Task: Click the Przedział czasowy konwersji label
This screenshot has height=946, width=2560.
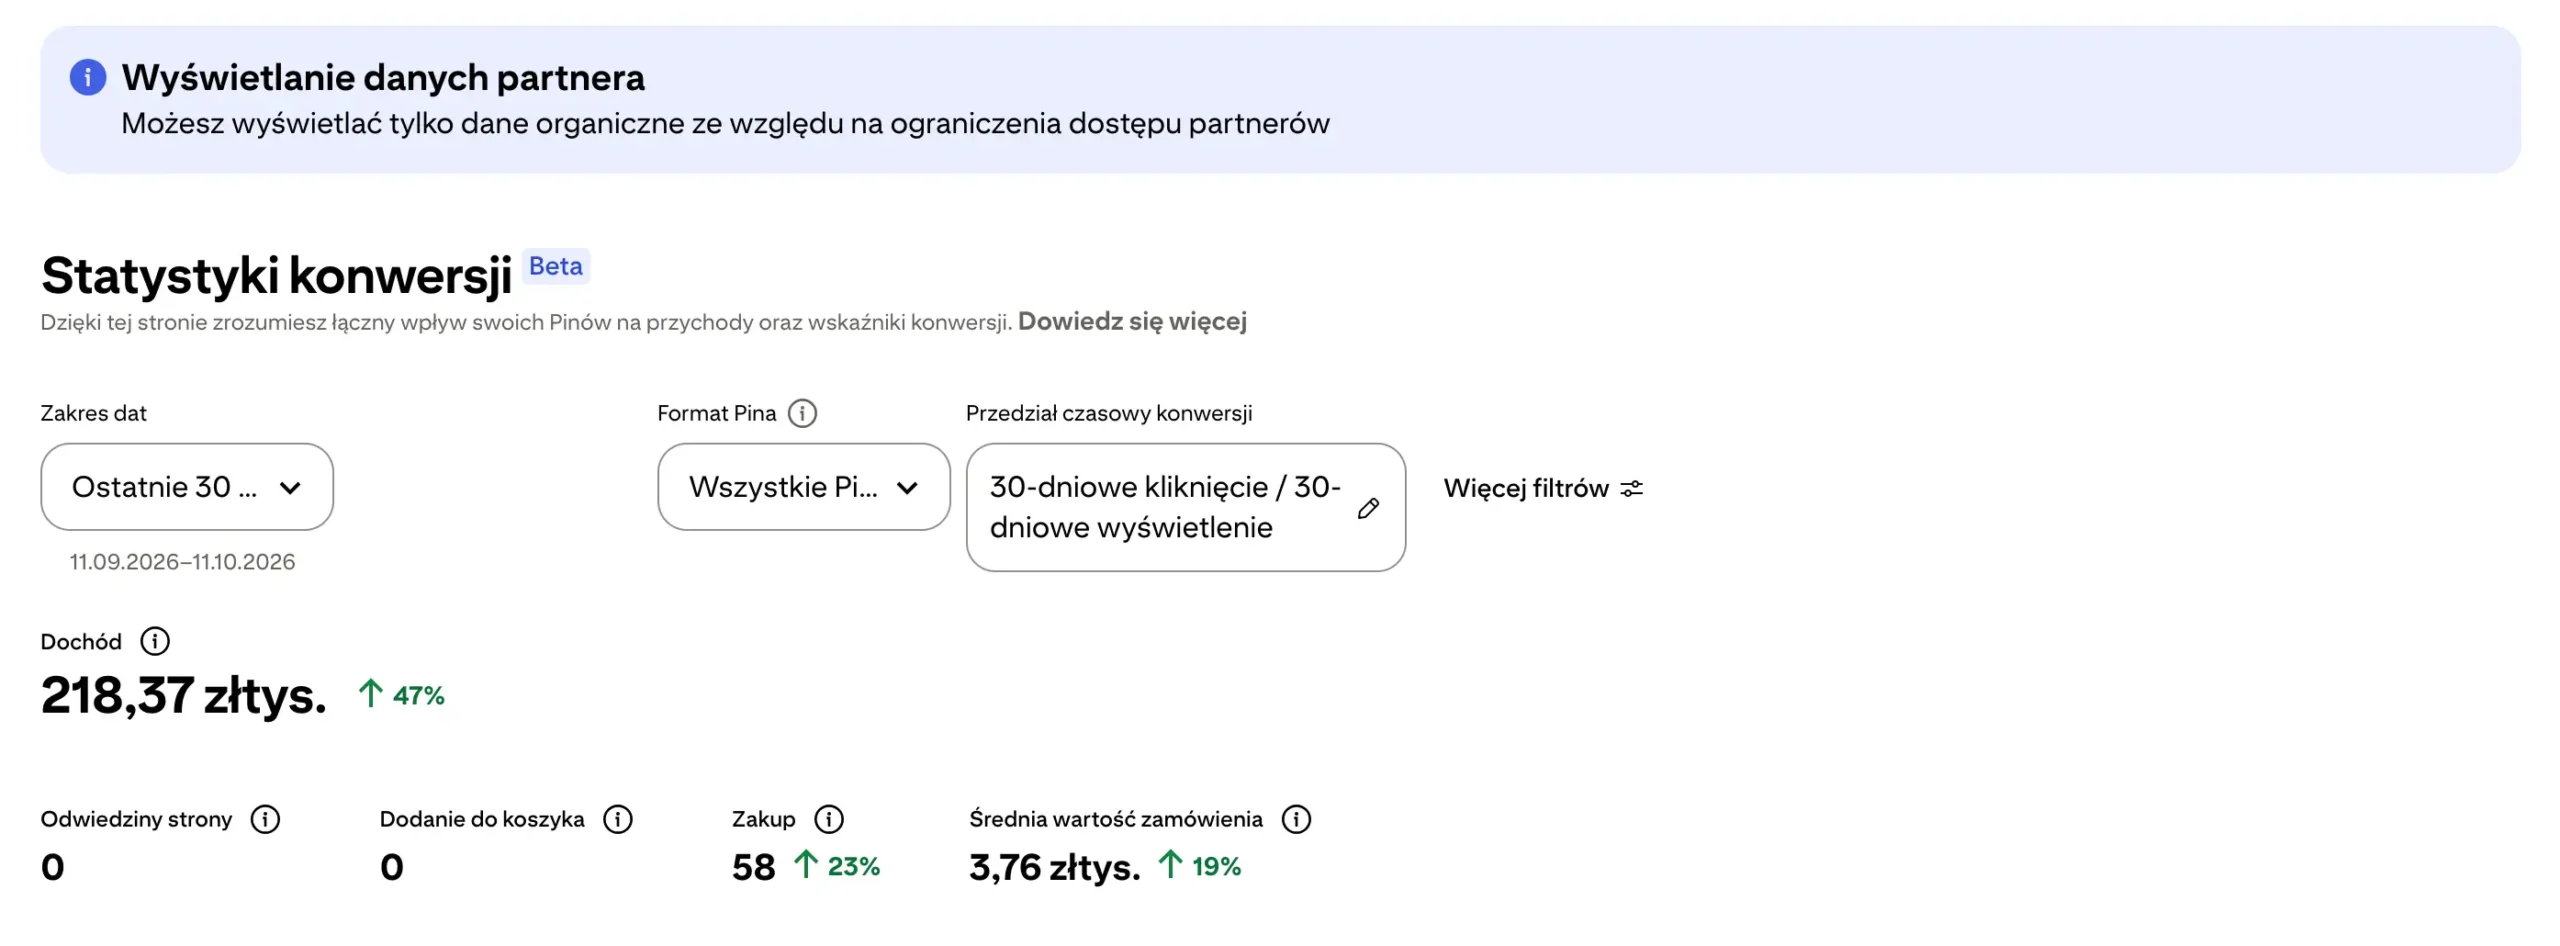Action: [x=1109, y=413]
